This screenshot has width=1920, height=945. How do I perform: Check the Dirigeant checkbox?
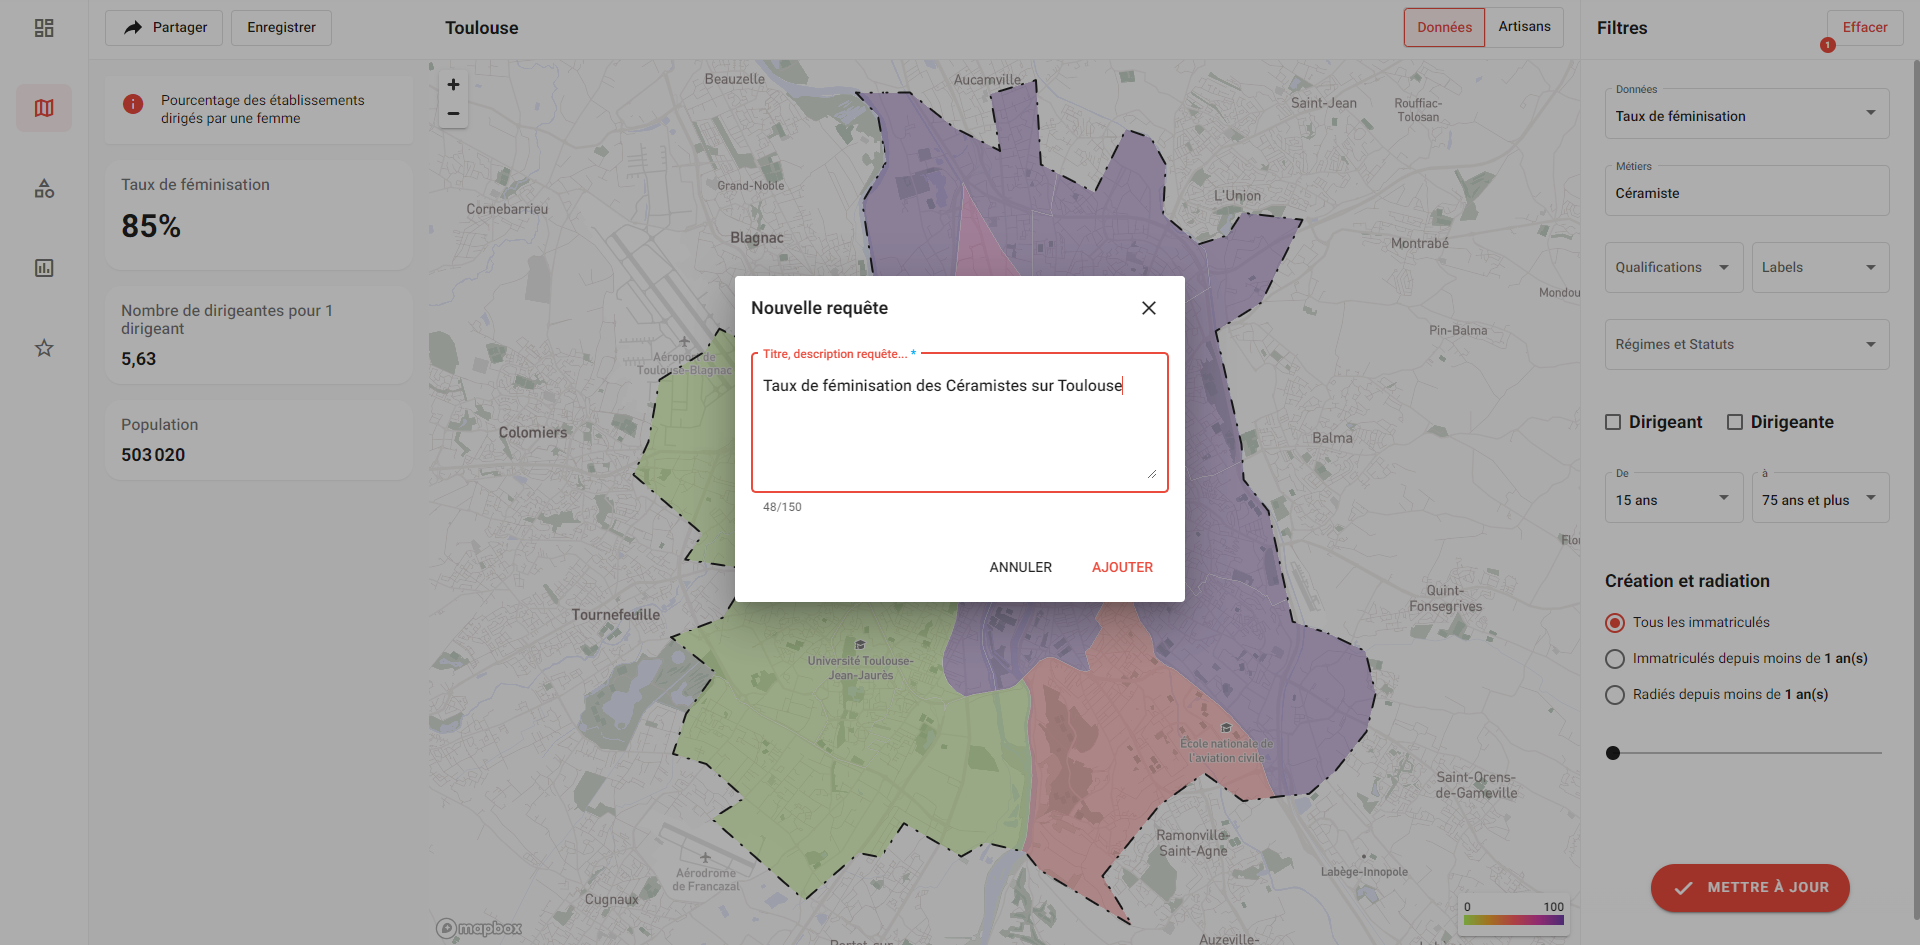pyautogui.click(x=1613, y=422)
